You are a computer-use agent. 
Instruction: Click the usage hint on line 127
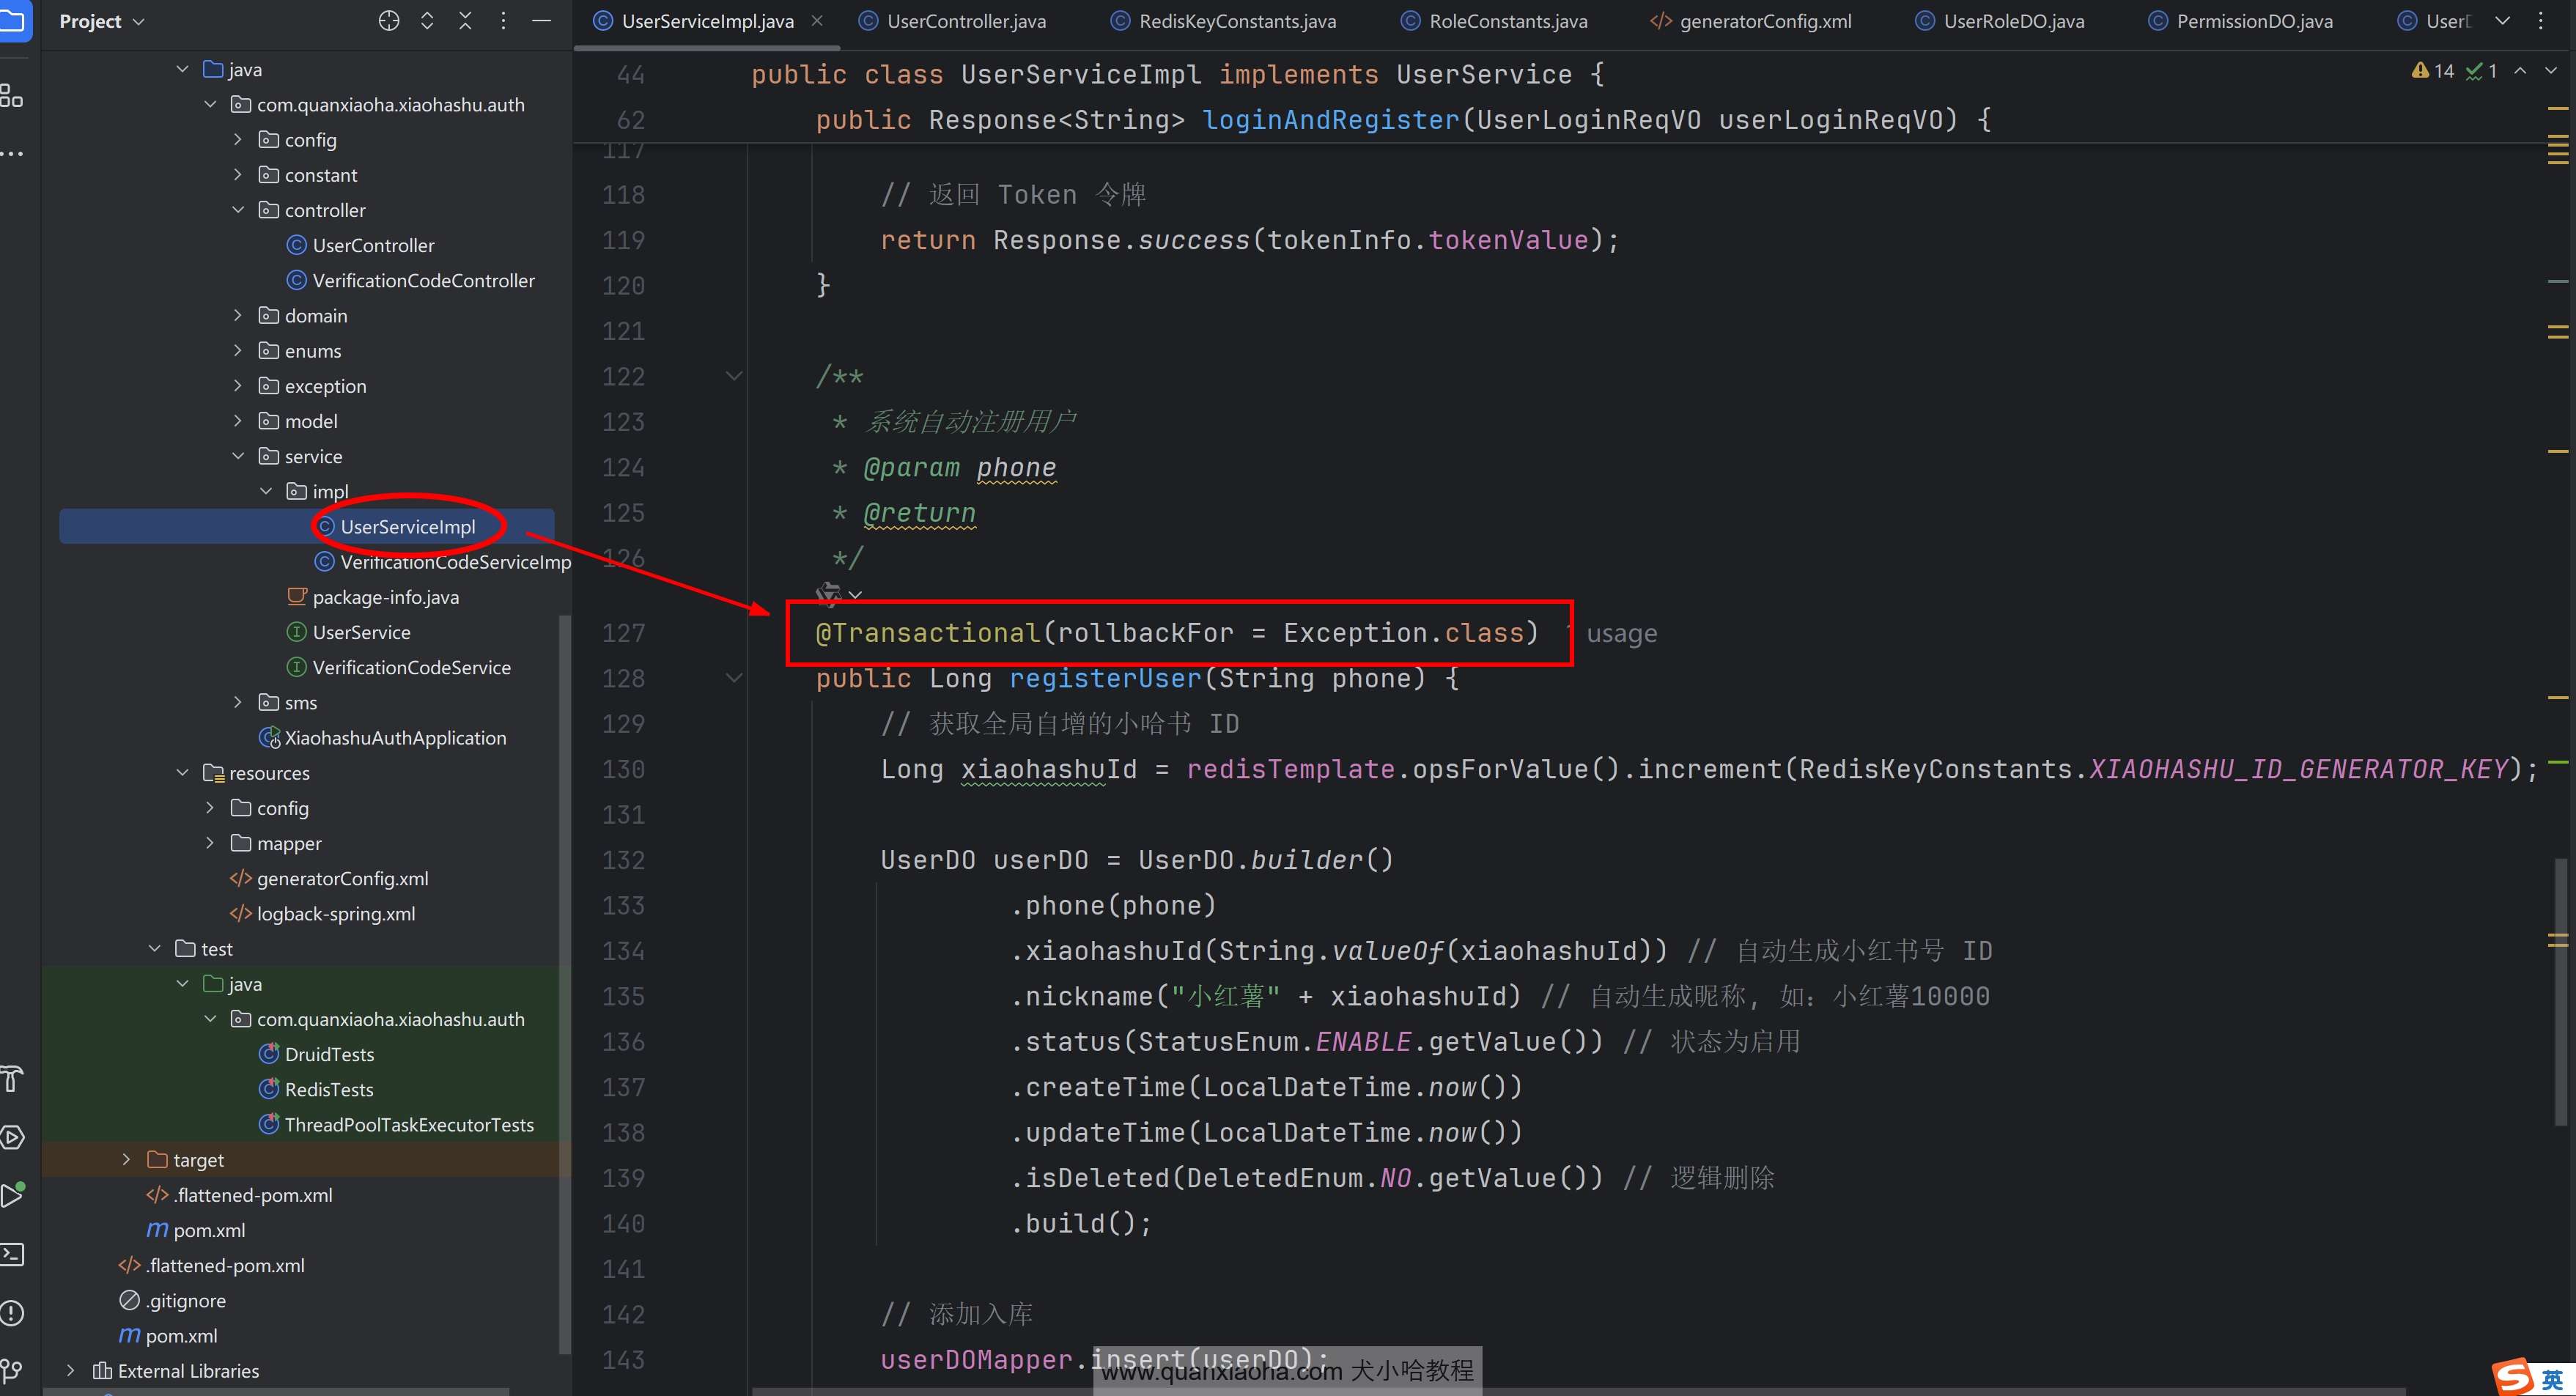pos(1620,634)
